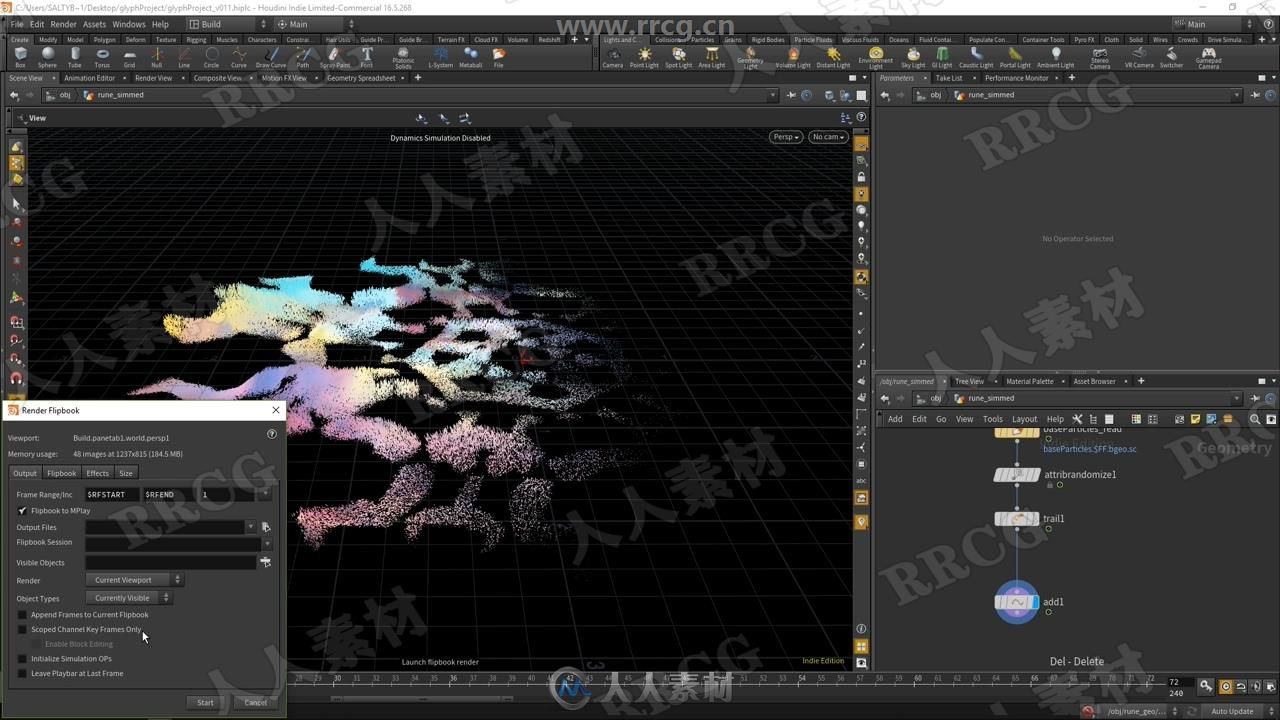Select the attribrandomize1 node
This screenshot has height=720, width=1280.
pos(1016,475)
